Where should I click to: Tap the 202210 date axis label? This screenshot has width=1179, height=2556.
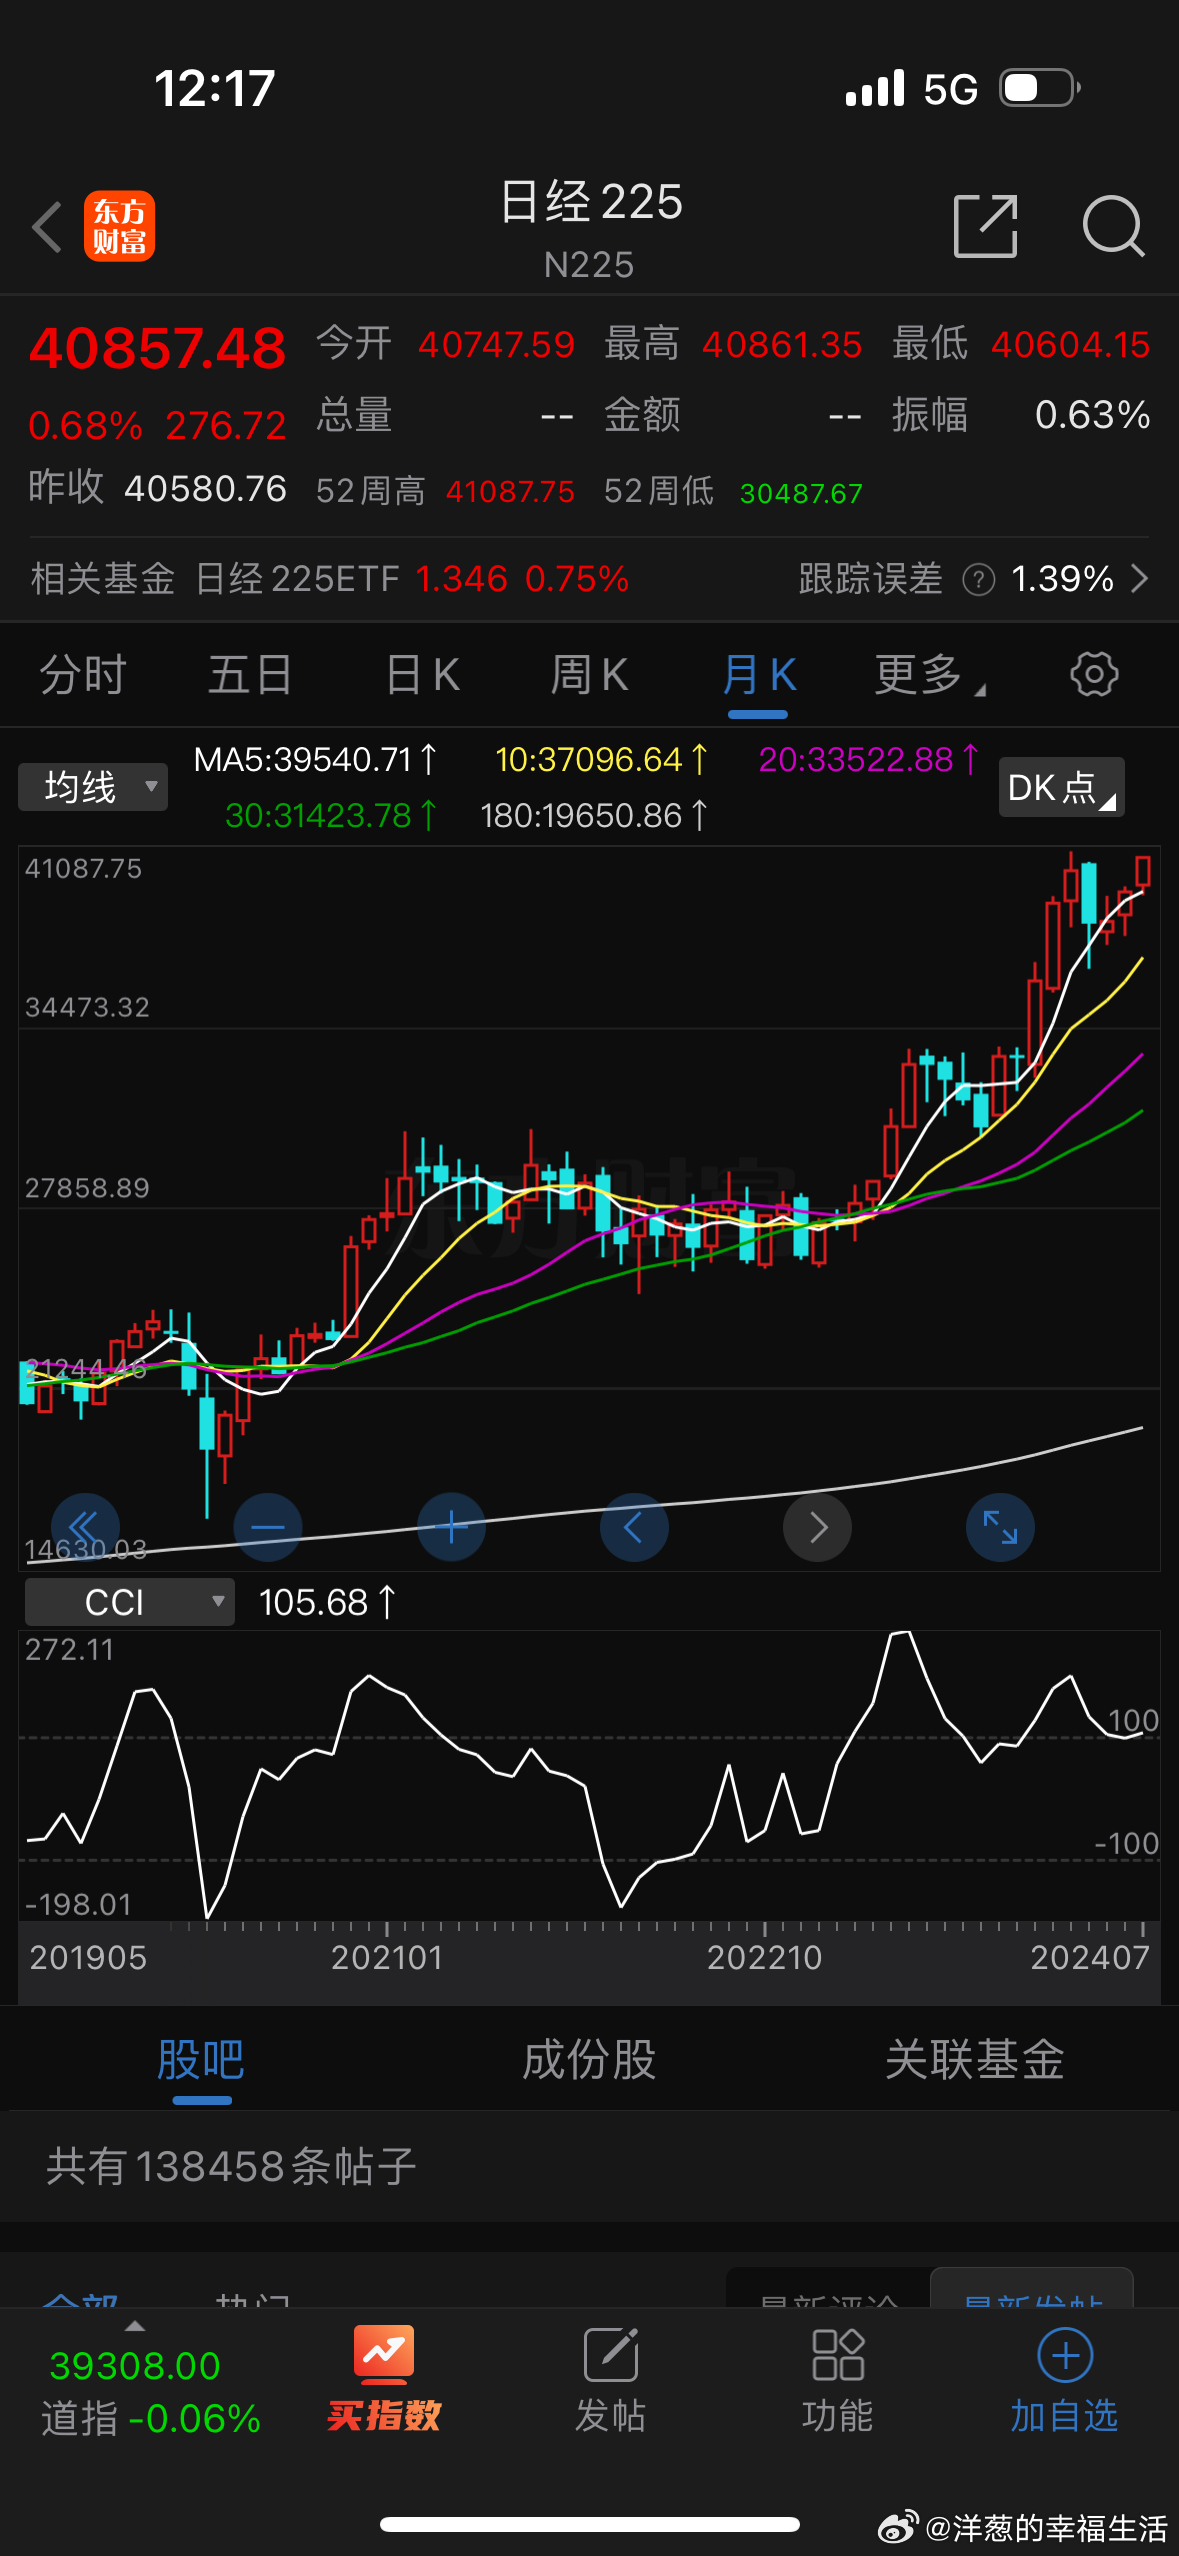(765, 1957)
